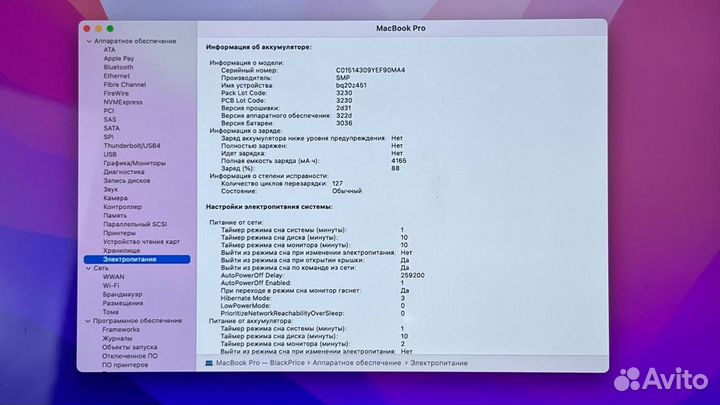Select Хранилище in the sidebar

click(121, 250)
